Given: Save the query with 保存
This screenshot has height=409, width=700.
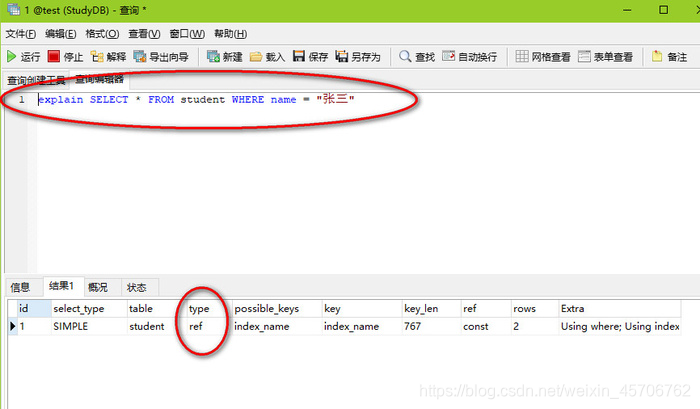Looking at the screenshot, I should [x=310, y=57].
